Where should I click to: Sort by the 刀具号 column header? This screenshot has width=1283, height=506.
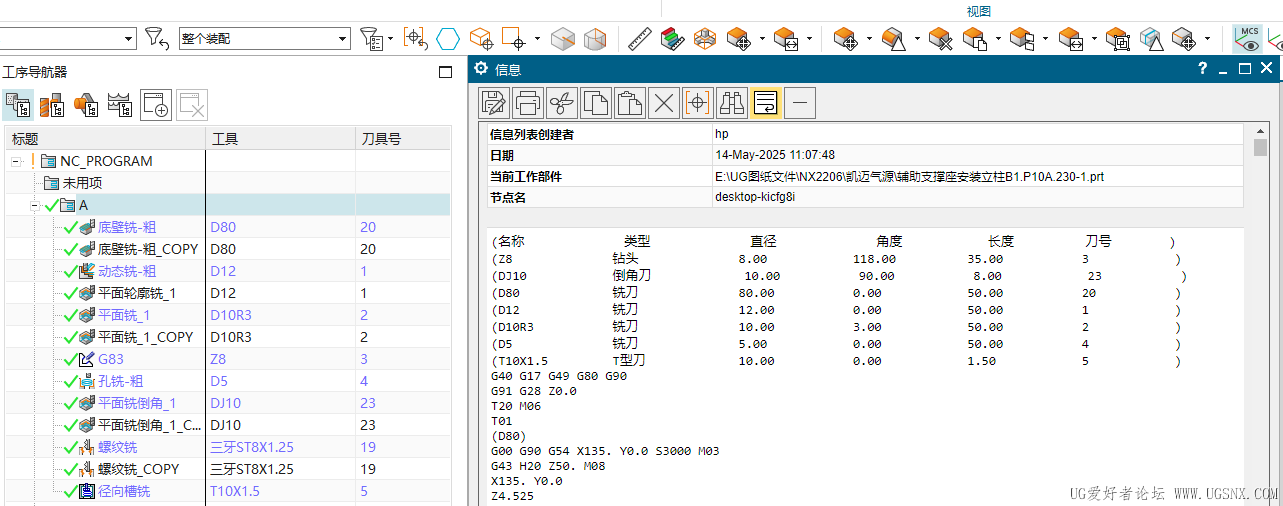(x=403, y=139)
